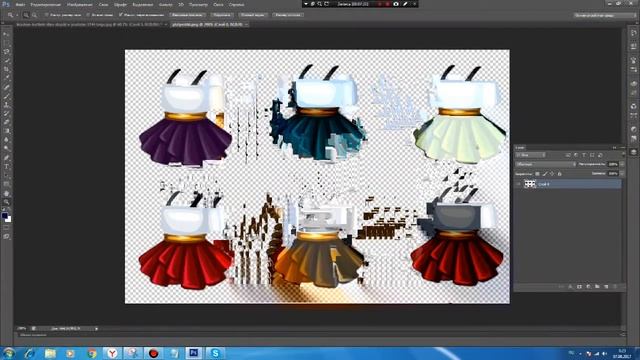Select the History Brush tool

(7, 113)
